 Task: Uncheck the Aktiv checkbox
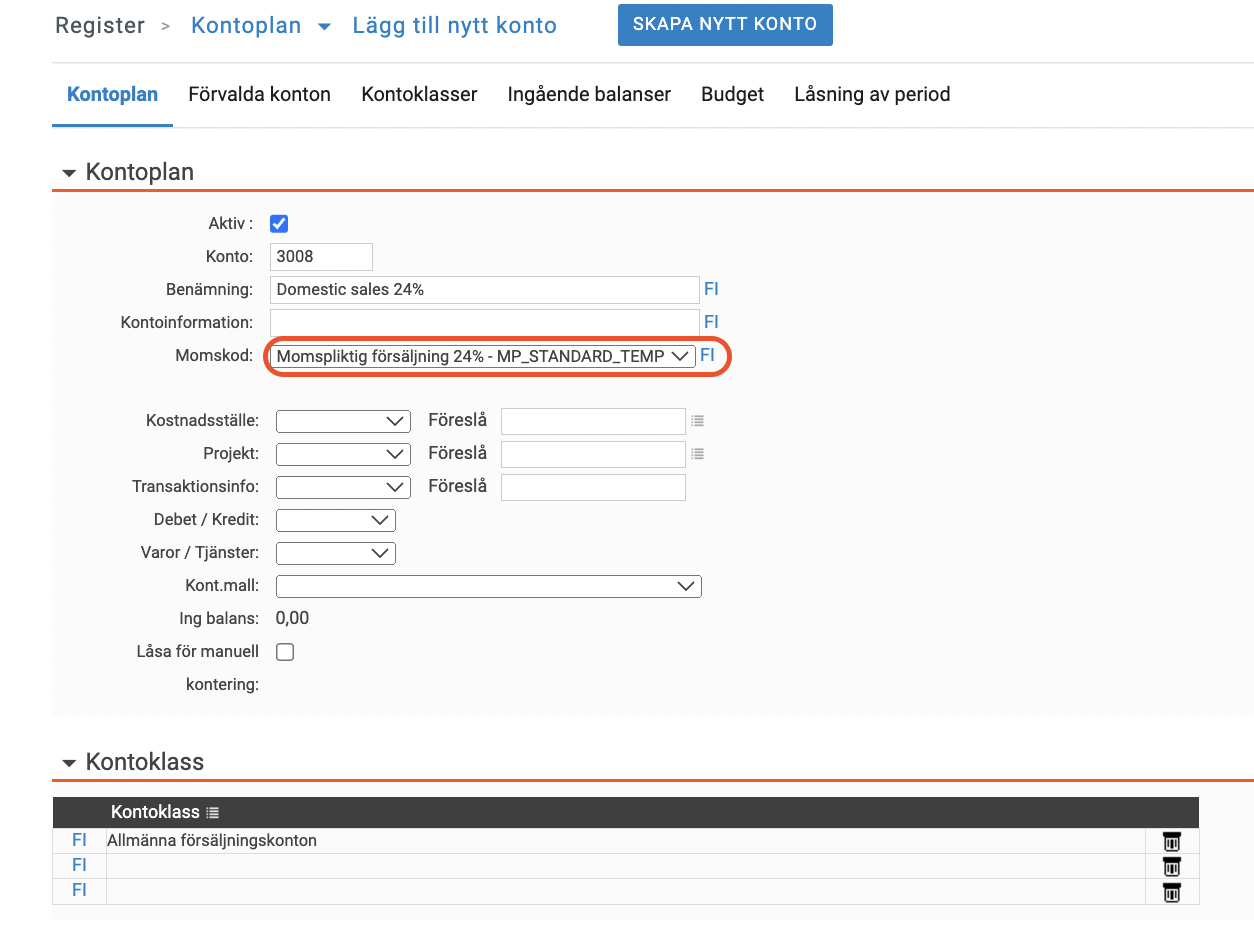(279, 224)
